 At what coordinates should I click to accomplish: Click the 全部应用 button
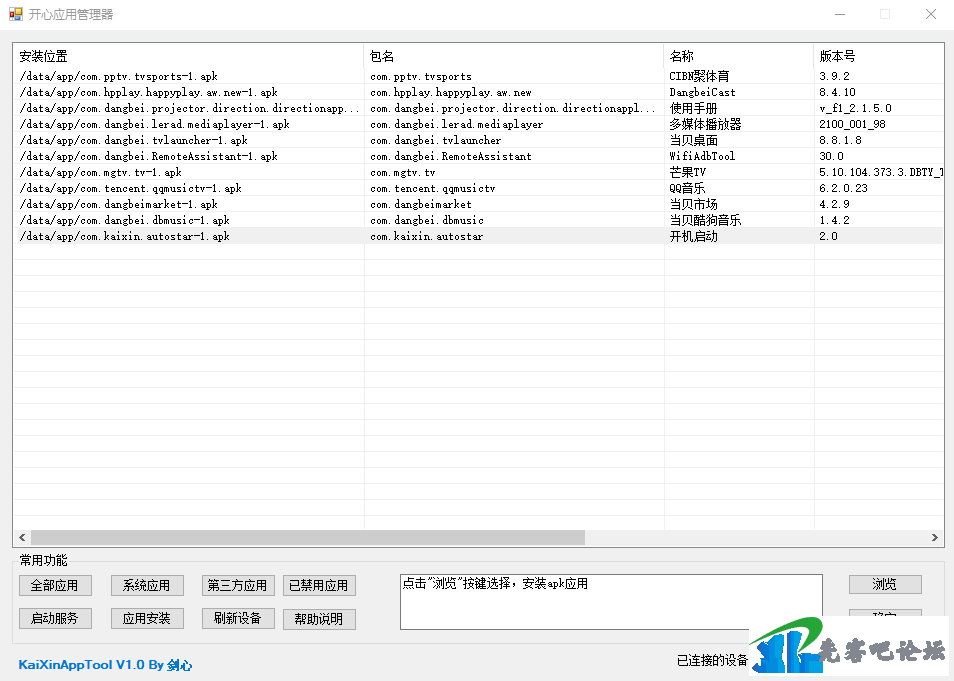coord(55,585)
